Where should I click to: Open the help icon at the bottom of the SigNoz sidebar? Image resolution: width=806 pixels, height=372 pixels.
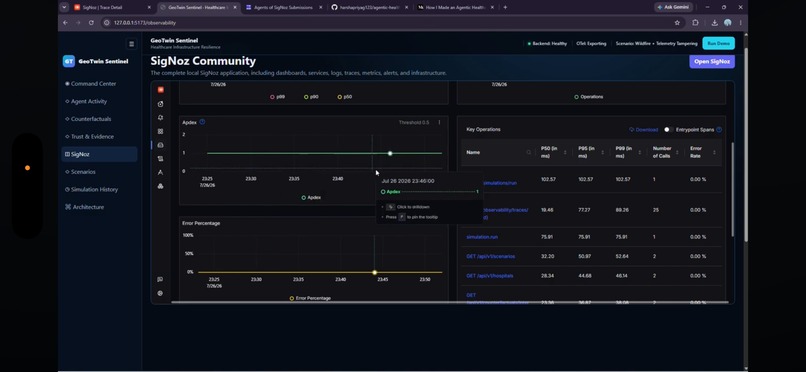pos(160,293)
